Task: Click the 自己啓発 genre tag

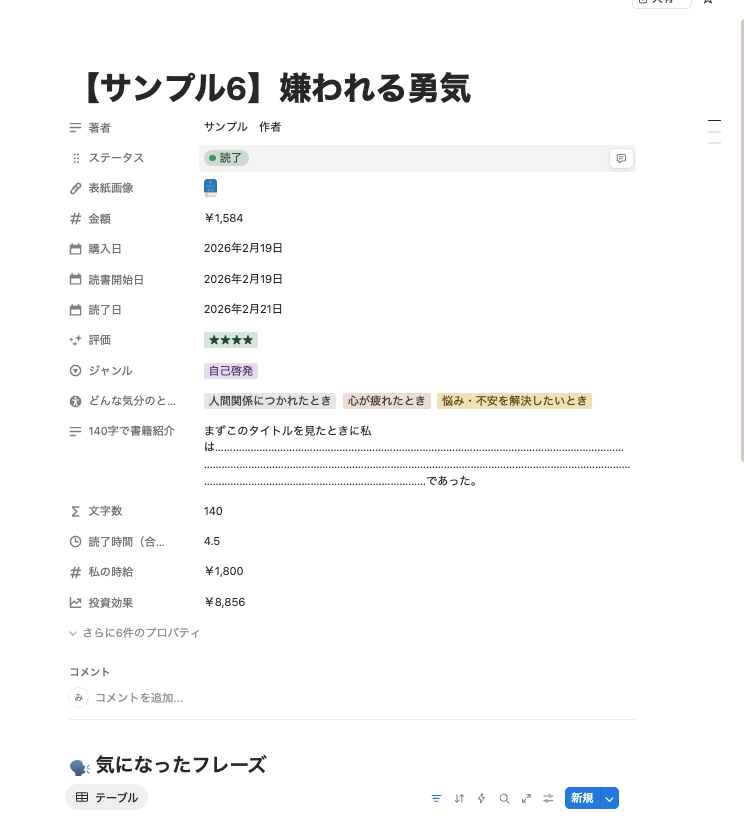Action: click(231, 371)
